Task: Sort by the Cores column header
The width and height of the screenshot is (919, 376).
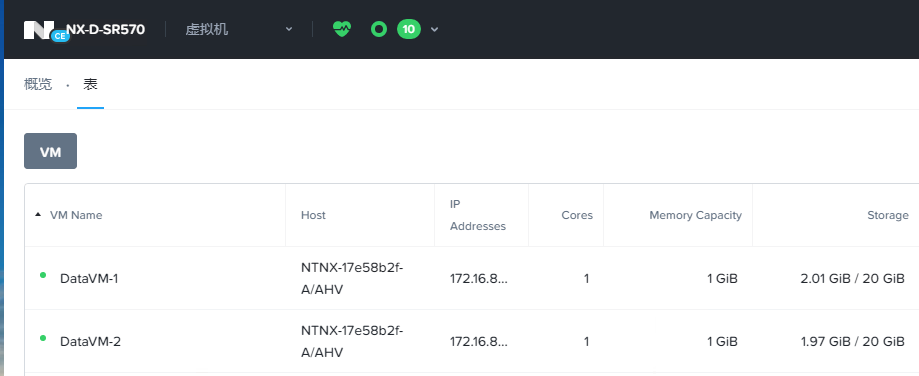Action: (x=577, y=215)
